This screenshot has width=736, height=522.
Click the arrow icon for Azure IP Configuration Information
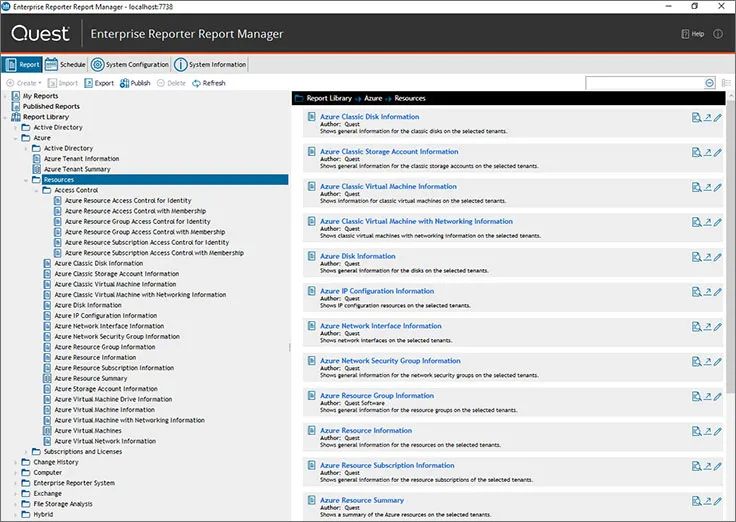click(x=708, y=292)
